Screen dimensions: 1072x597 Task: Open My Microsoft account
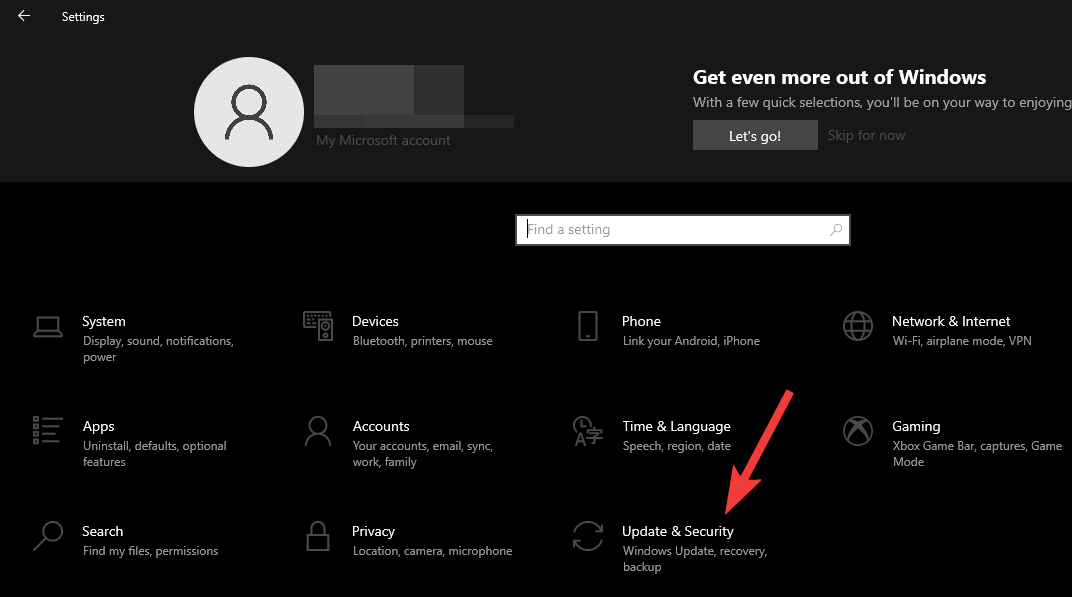383,140
